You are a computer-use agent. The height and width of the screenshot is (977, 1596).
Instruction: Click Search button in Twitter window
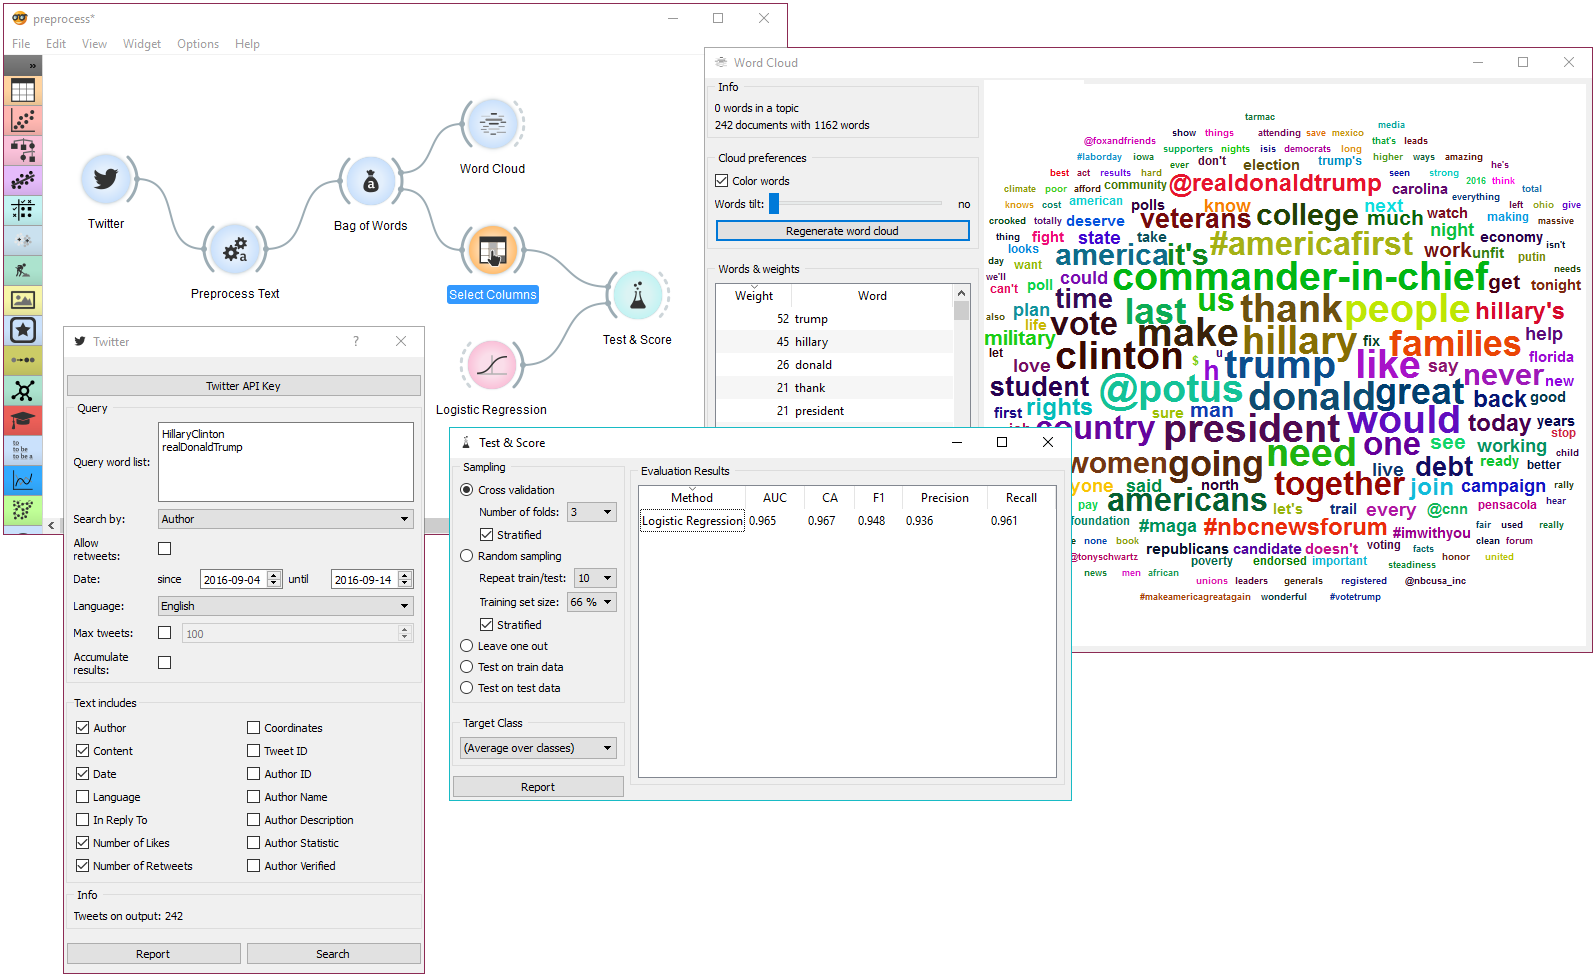tap(333, 954)
